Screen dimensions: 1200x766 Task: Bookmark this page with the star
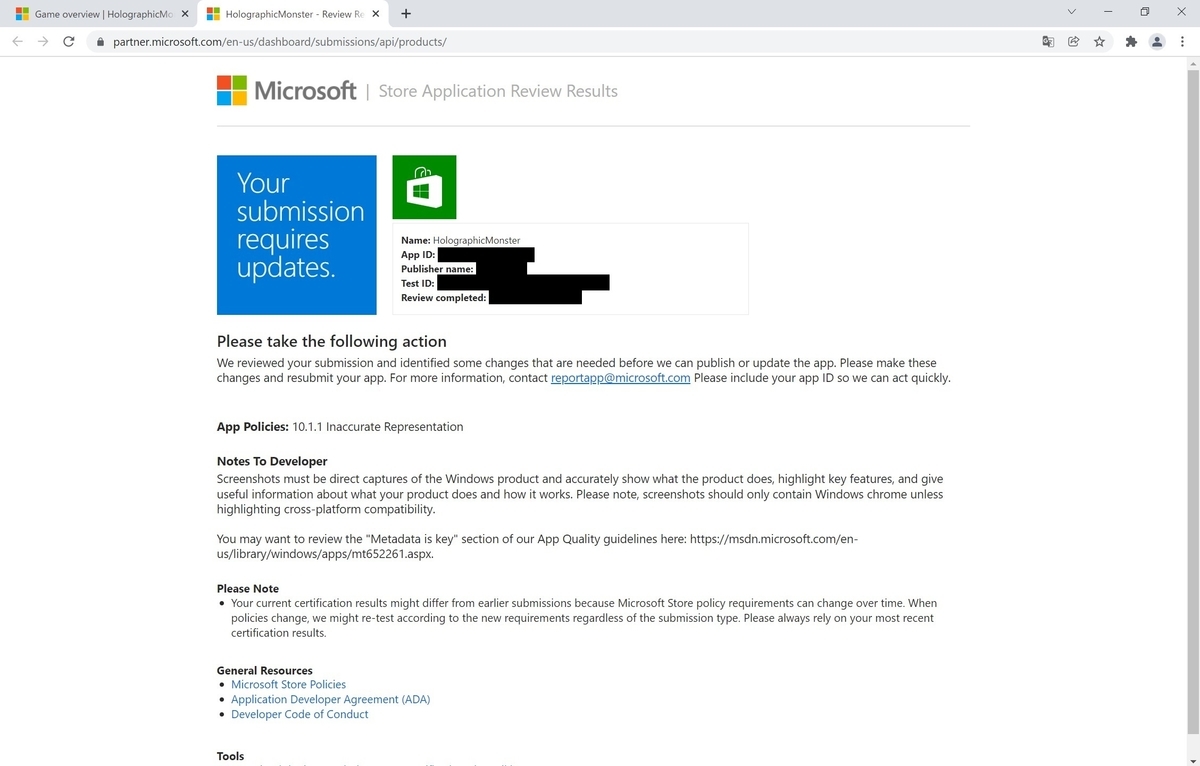[1099, 42]
